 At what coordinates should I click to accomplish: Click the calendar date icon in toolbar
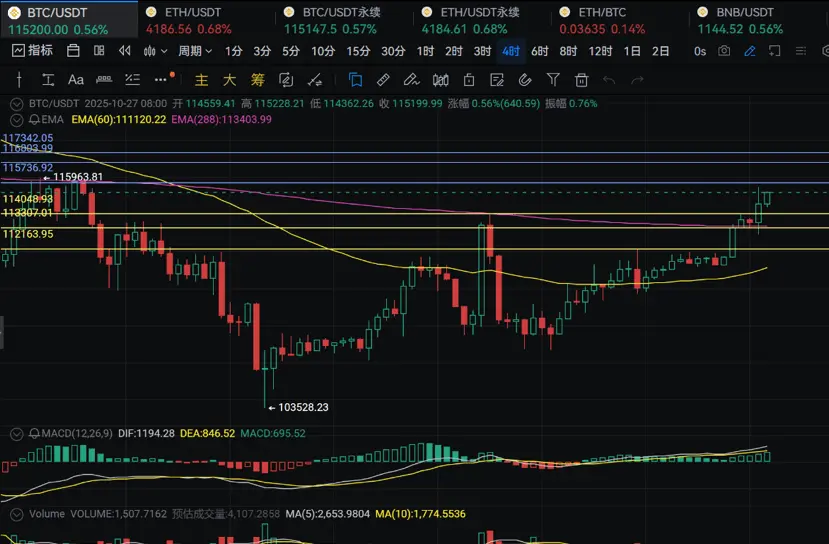point(73,51)
